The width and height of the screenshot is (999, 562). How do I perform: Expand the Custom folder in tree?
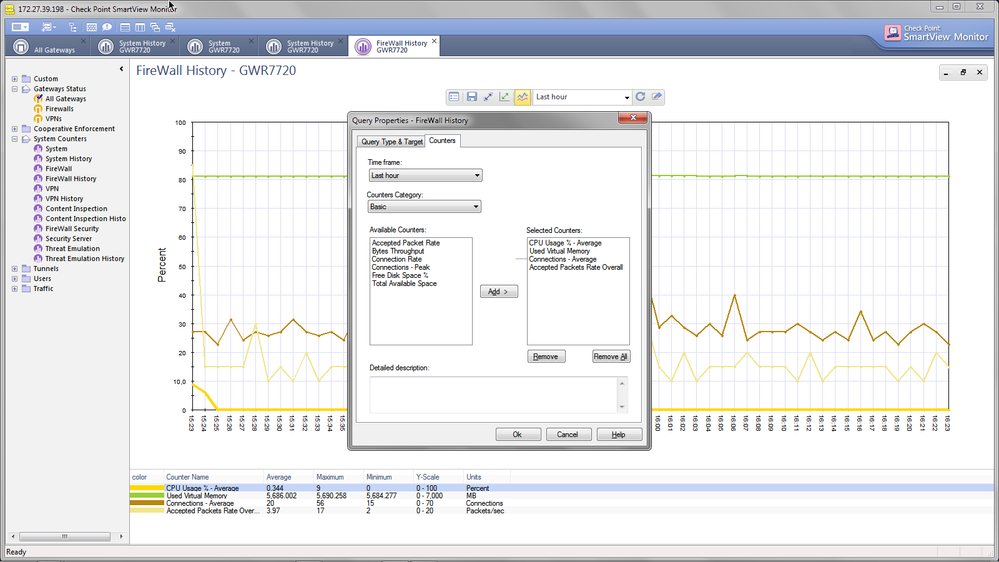tap(15, 79)
